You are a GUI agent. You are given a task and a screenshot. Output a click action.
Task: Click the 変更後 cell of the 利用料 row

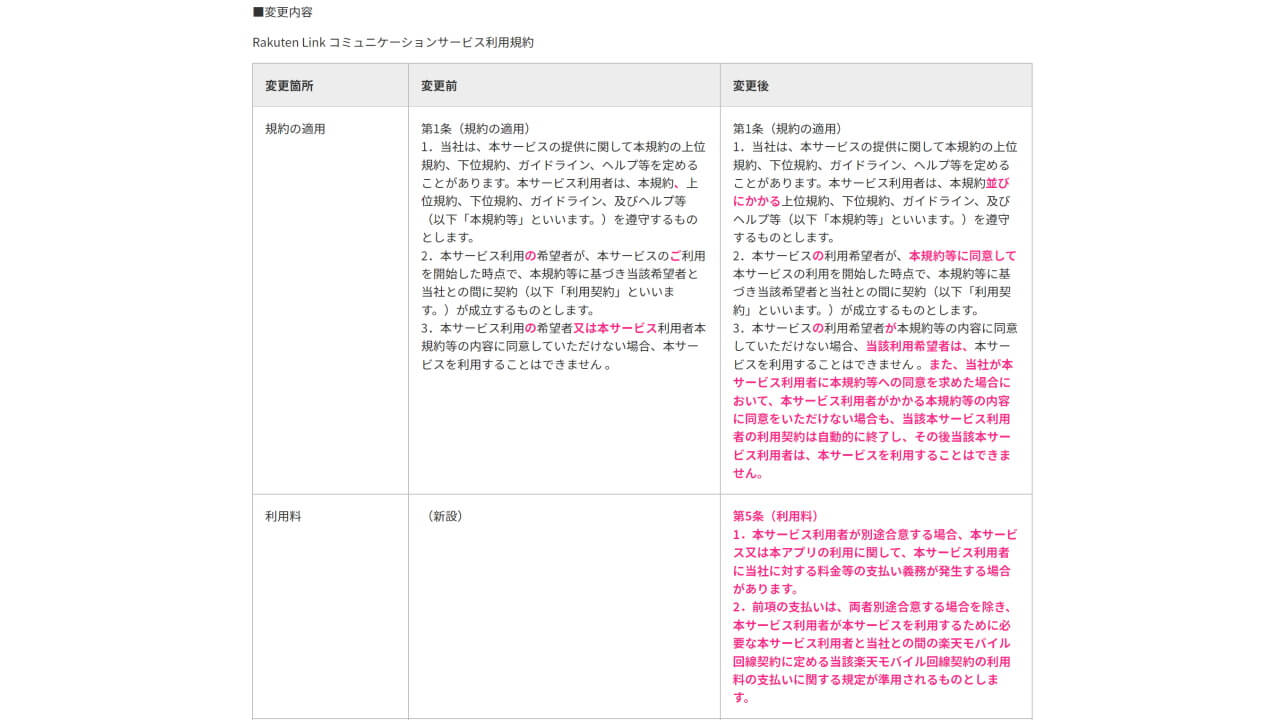[876, 605]
